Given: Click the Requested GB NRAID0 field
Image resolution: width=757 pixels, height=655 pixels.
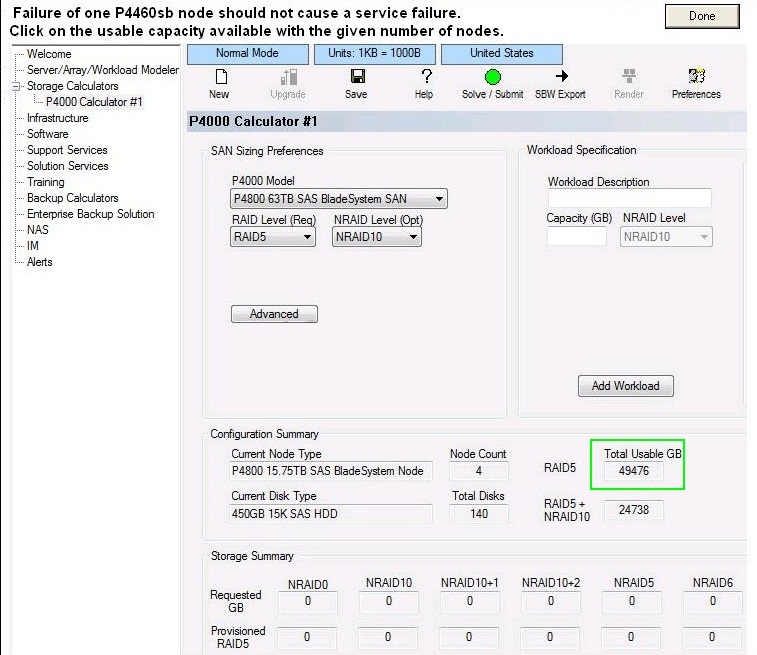Looking at the screenshot, I should tap(308, 601).
